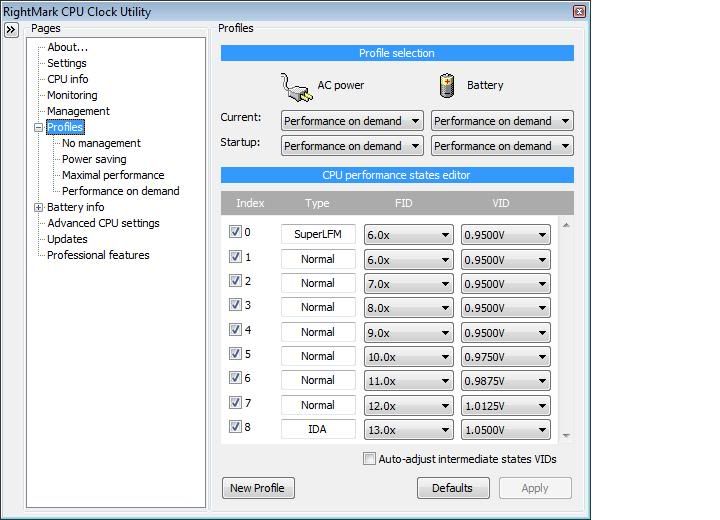Toggle the checkbox for state index 7
This screenshot has height=520, width=720.
pyautogui.click(x=235, y=402)
